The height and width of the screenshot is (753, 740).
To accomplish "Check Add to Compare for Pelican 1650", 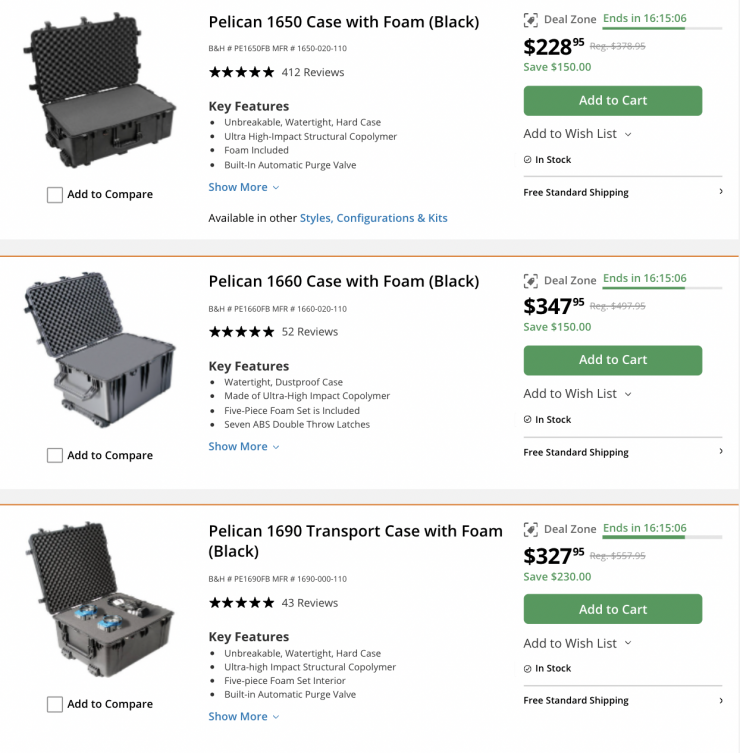I will [55, 195].
